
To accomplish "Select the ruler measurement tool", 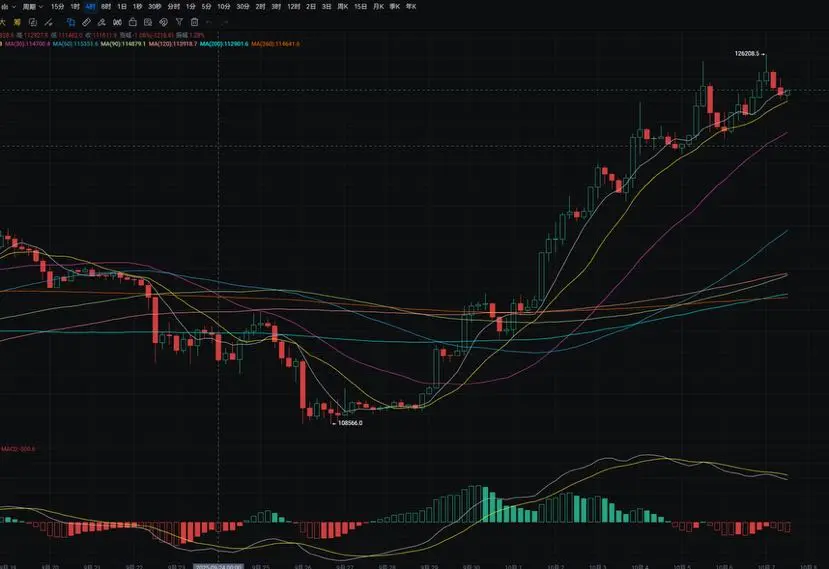I will pos(86,22).
